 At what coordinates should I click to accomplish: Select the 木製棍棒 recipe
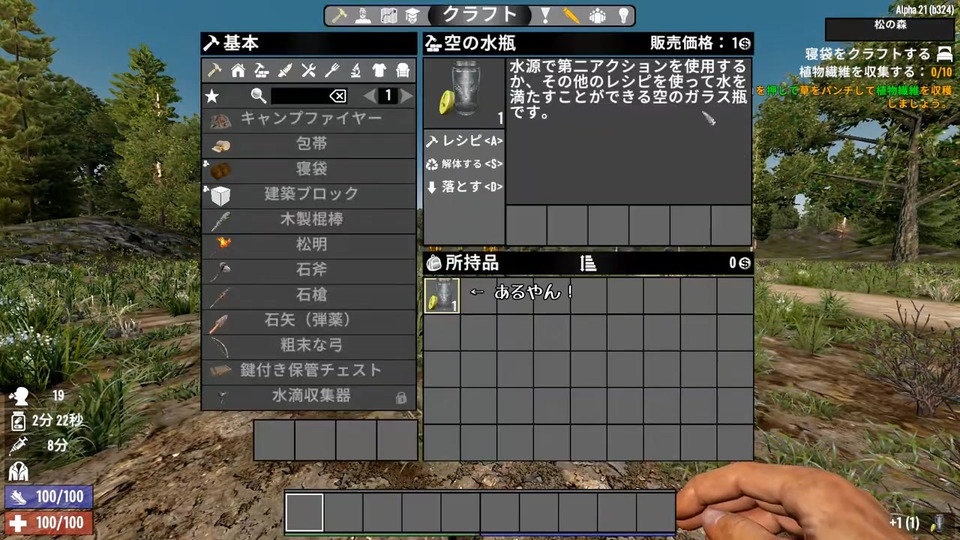tap(309, 220)
